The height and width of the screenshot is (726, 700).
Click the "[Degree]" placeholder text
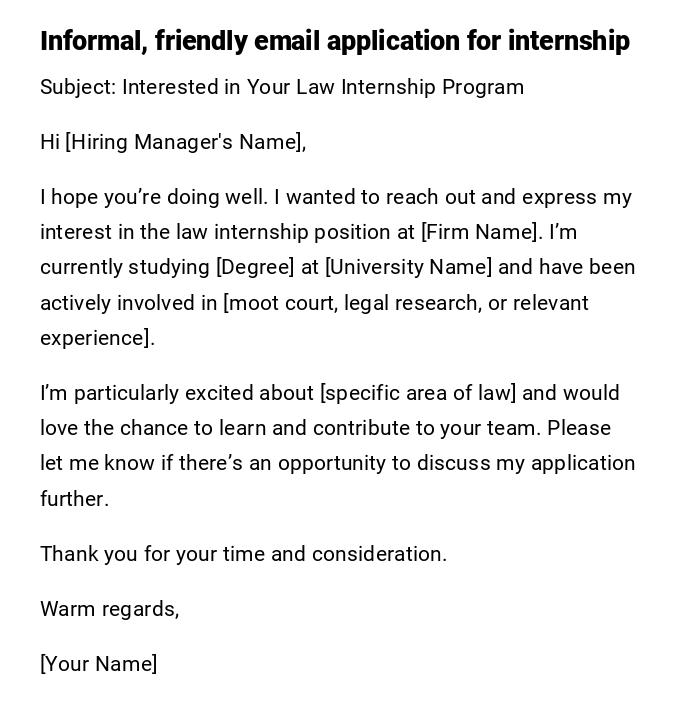coord(256,267)
